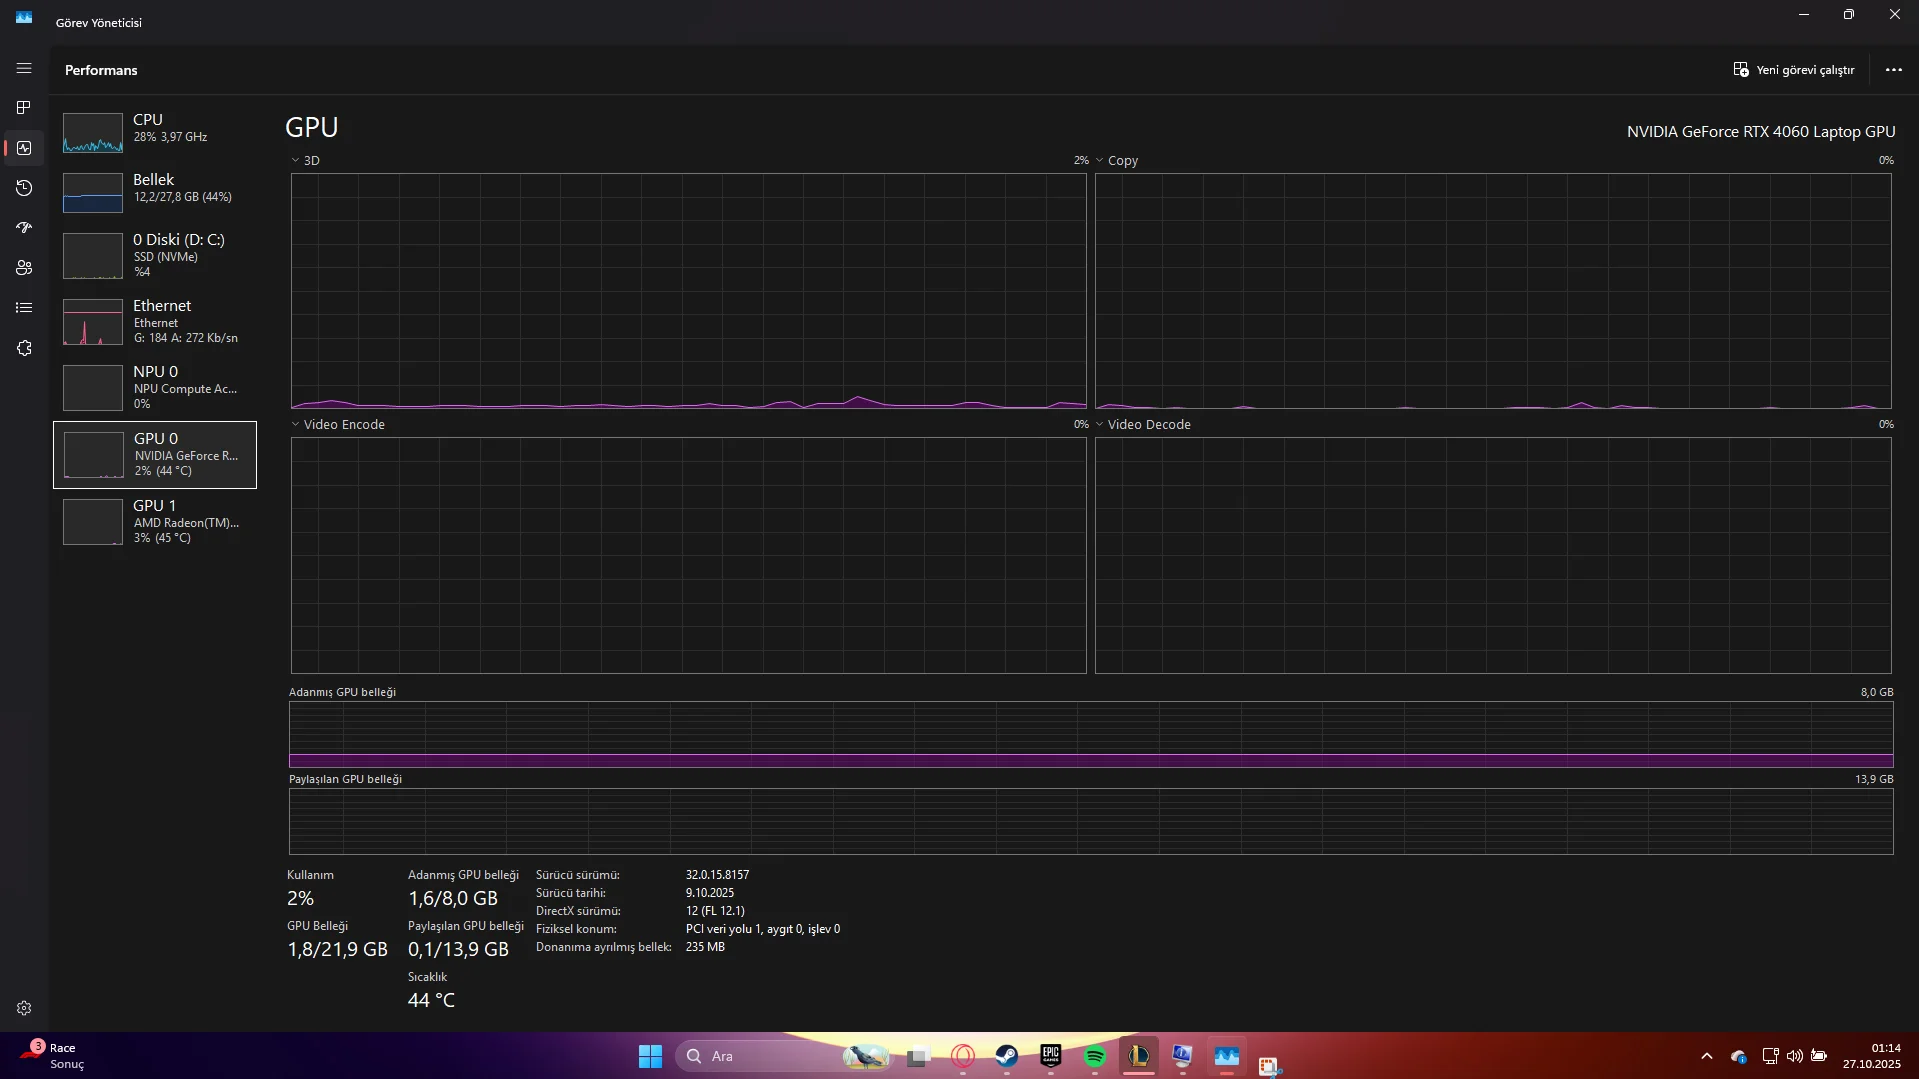Image resolution: width=1919 pixels, height=1079 pixels.
Task: Select the Bellek memory item
Action: (155, 191)
